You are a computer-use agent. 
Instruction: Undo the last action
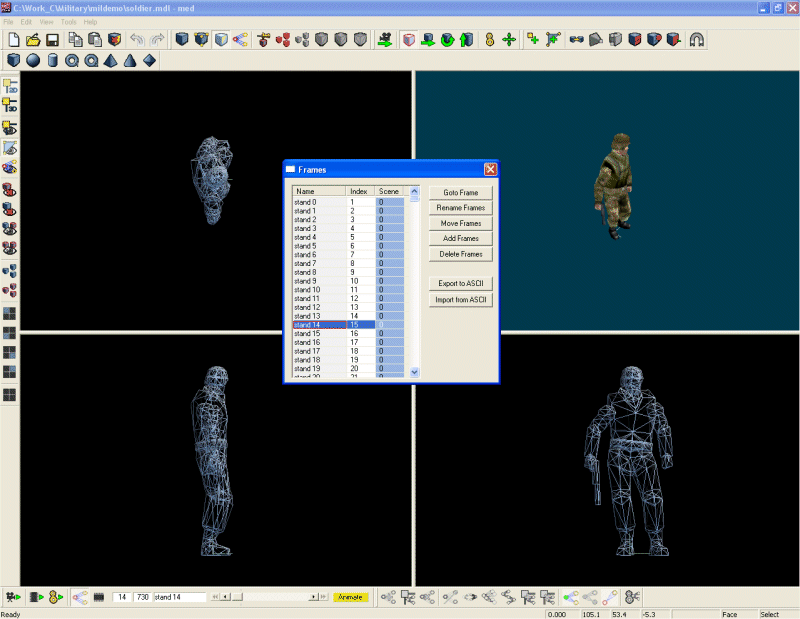point(137,40)
